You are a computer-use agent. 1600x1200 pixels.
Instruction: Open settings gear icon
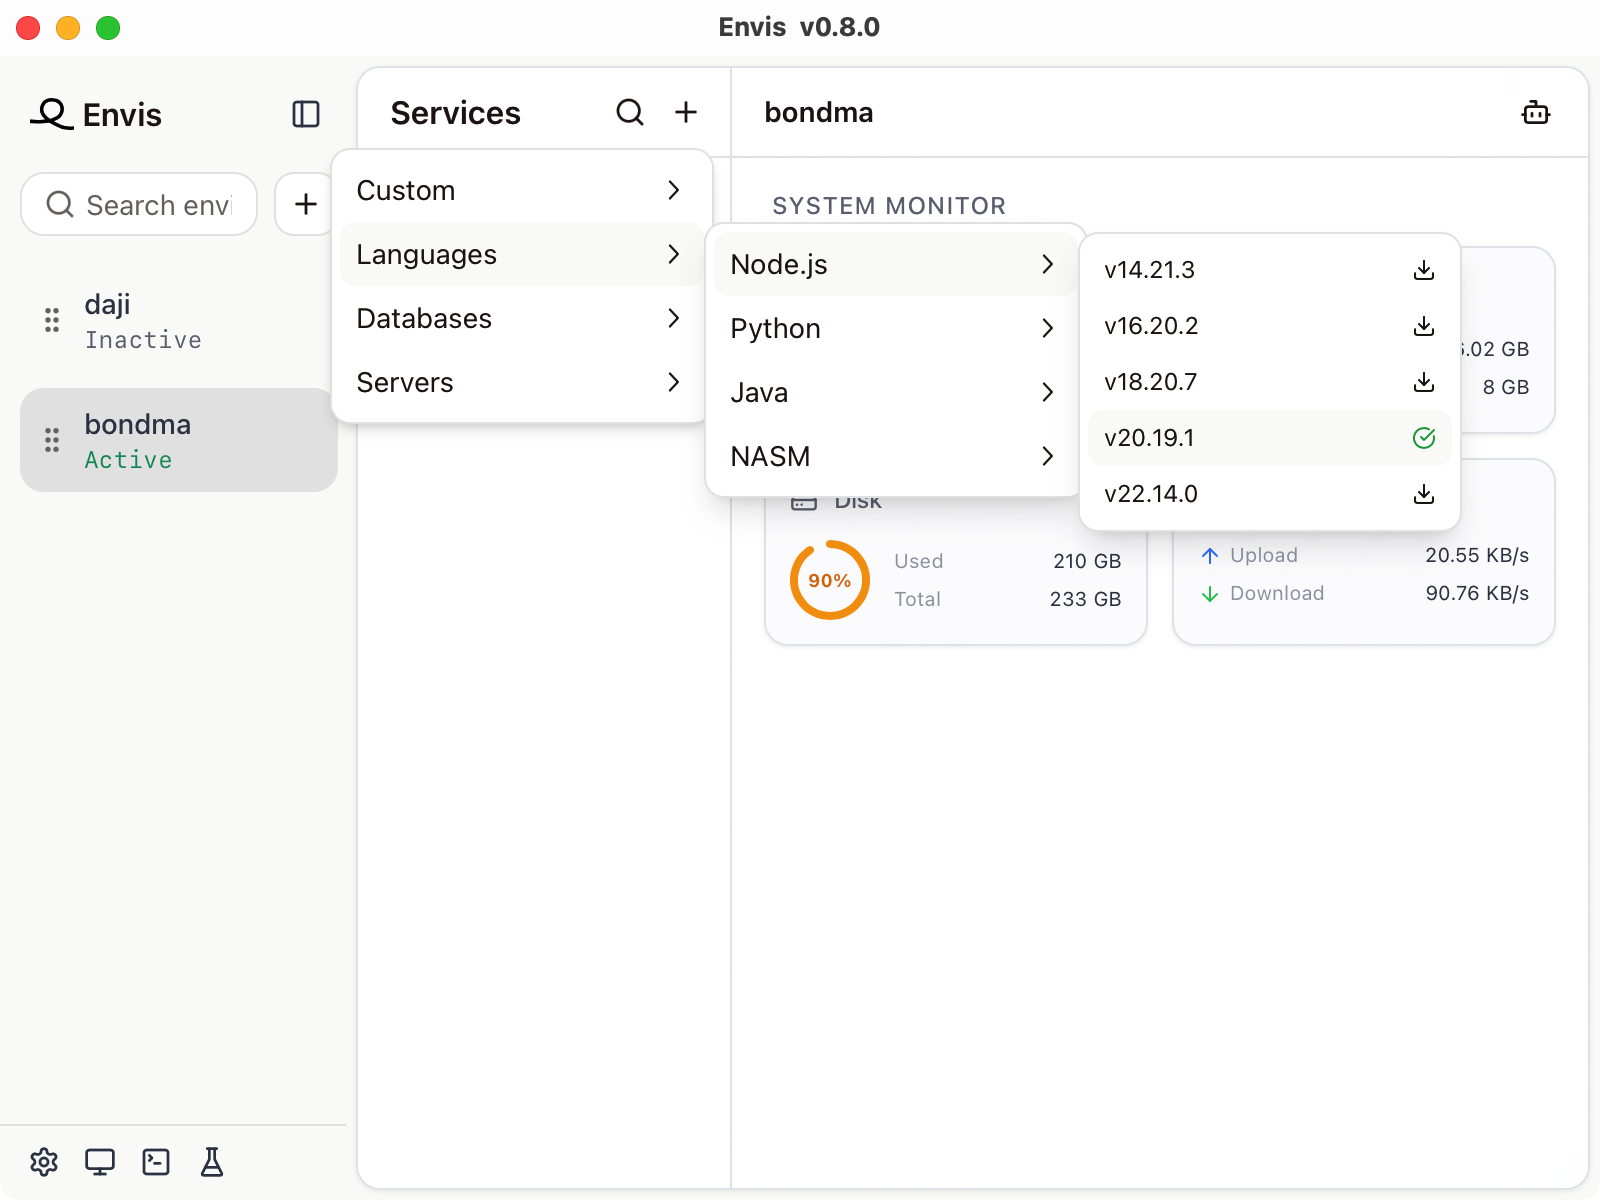pyautogui.click(x=44, y=1162)
